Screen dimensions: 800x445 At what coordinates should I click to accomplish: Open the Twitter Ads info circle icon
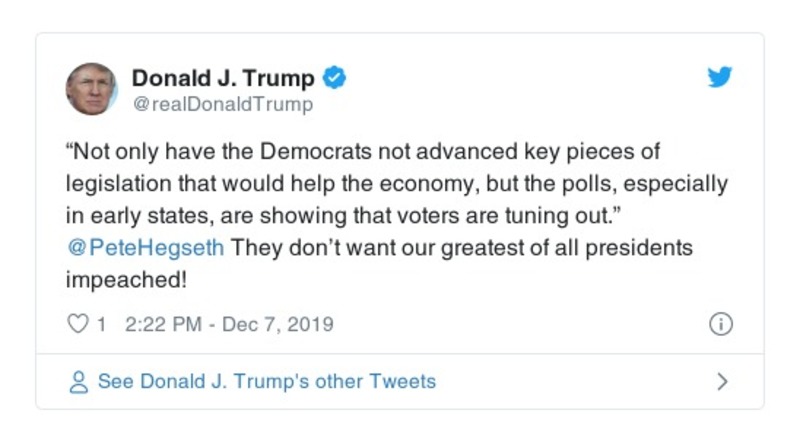click(720, 325)
